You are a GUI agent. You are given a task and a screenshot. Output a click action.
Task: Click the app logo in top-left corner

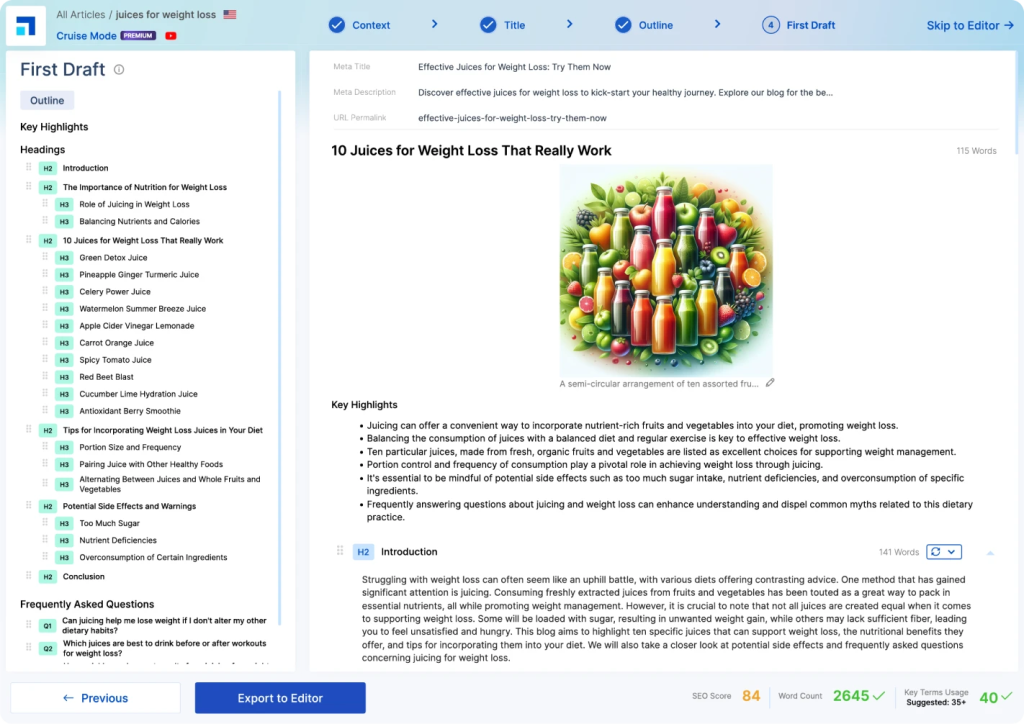[26, 25]
